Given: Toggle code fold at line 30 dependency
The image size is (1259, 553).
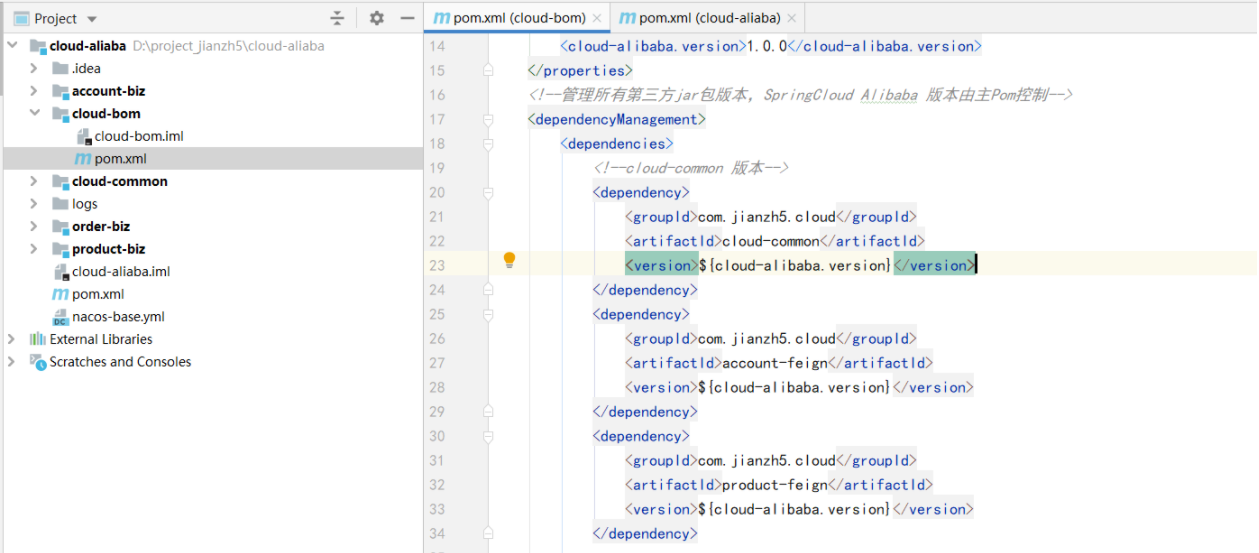Looking at the screenshot, I should pyautogui.click(x=488, y=436).
